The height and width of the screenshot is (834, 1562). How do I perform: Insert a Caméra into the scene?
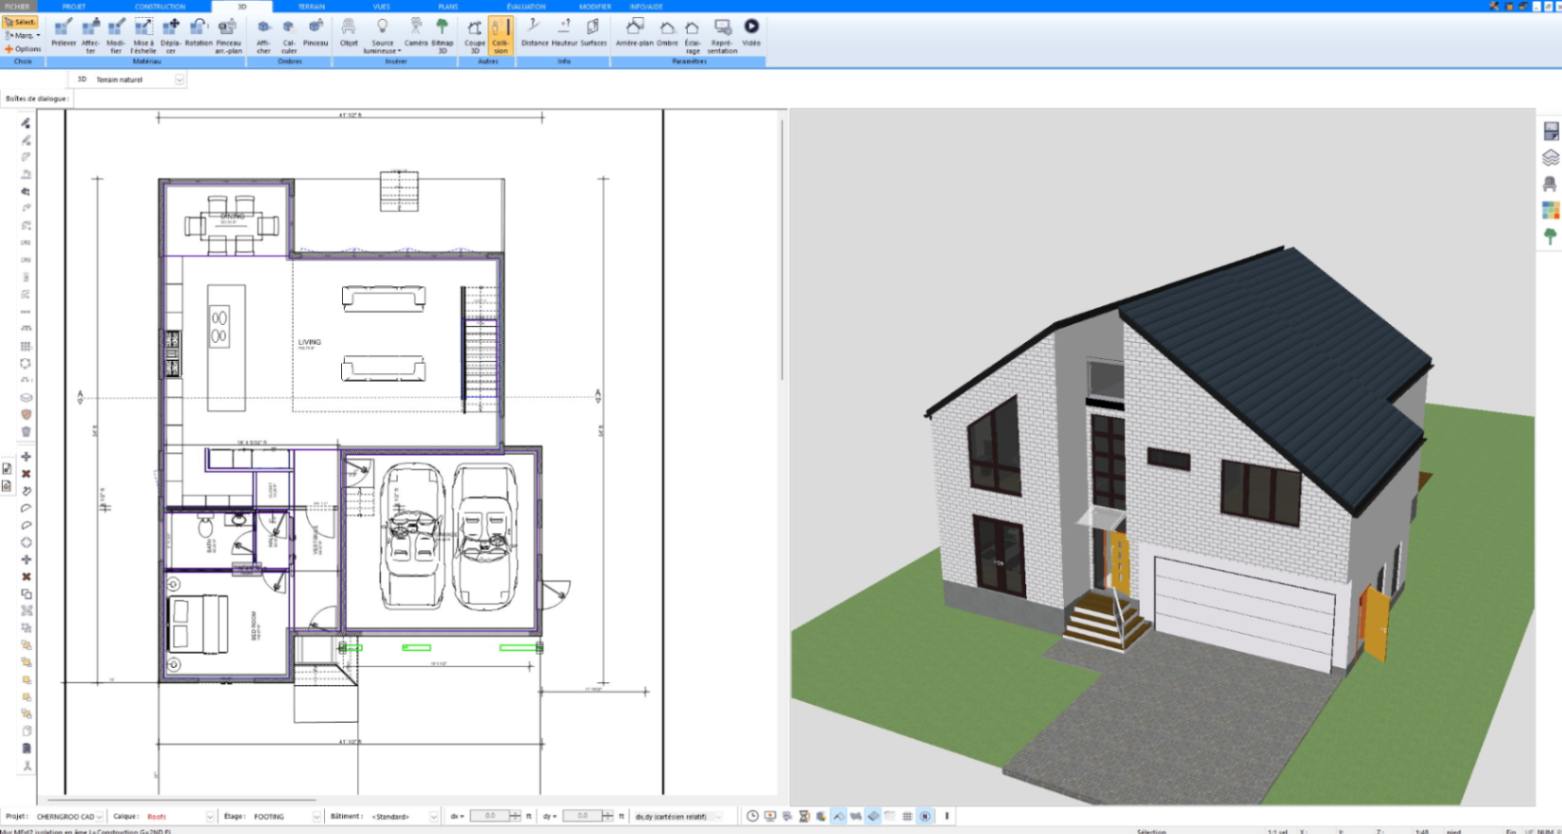(416, 32)
